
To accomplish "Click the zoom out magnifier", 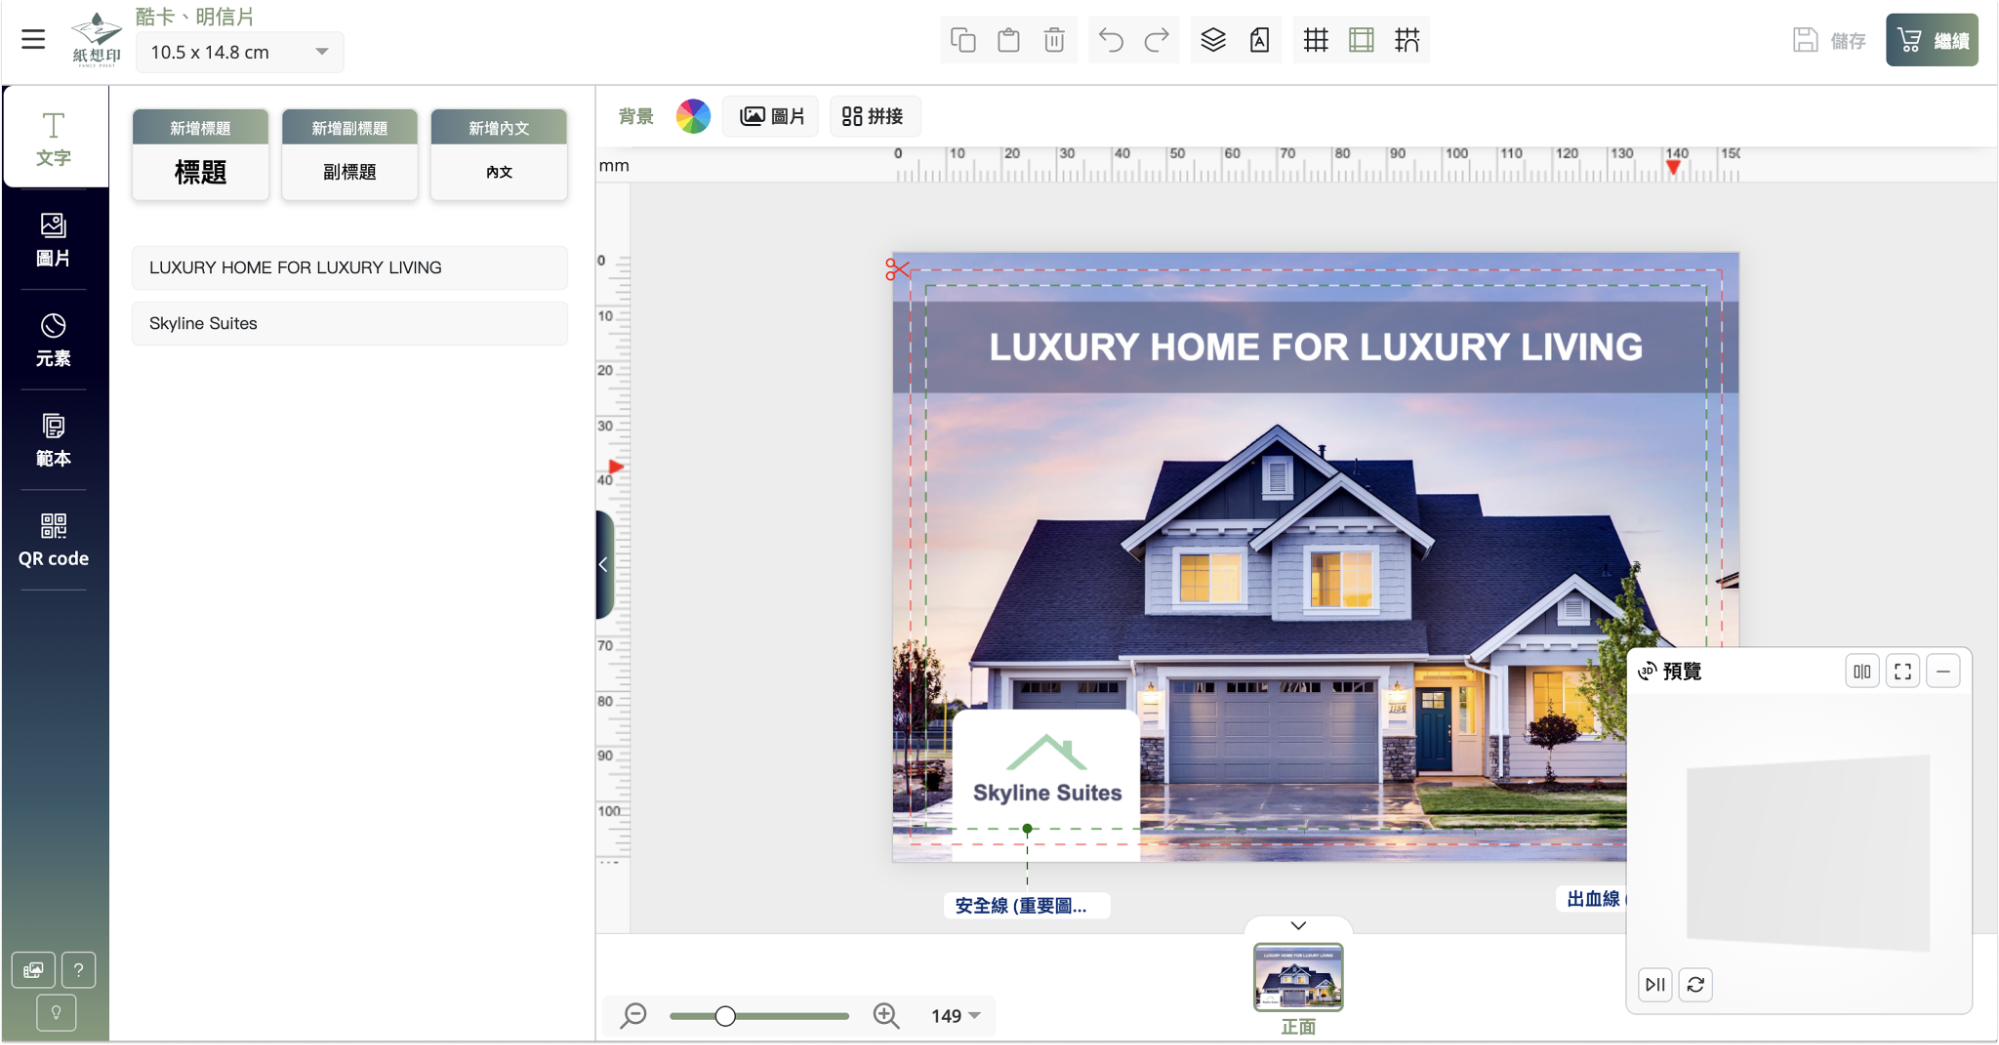I will click(633, 1016).
